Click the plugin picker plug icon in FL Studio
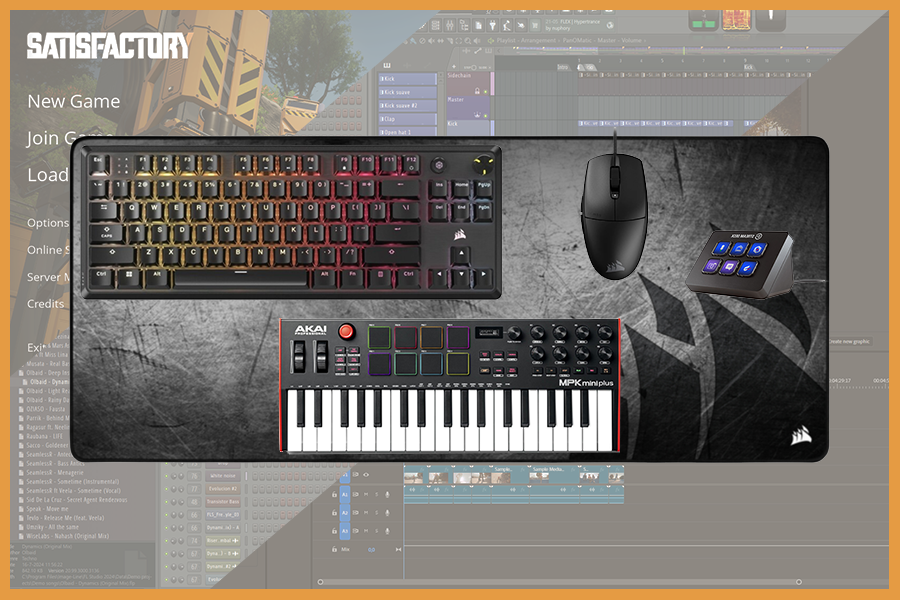Image resolution: width=900 pixels, height=600 pixels. pyautogui.click(x=492, y=25)
